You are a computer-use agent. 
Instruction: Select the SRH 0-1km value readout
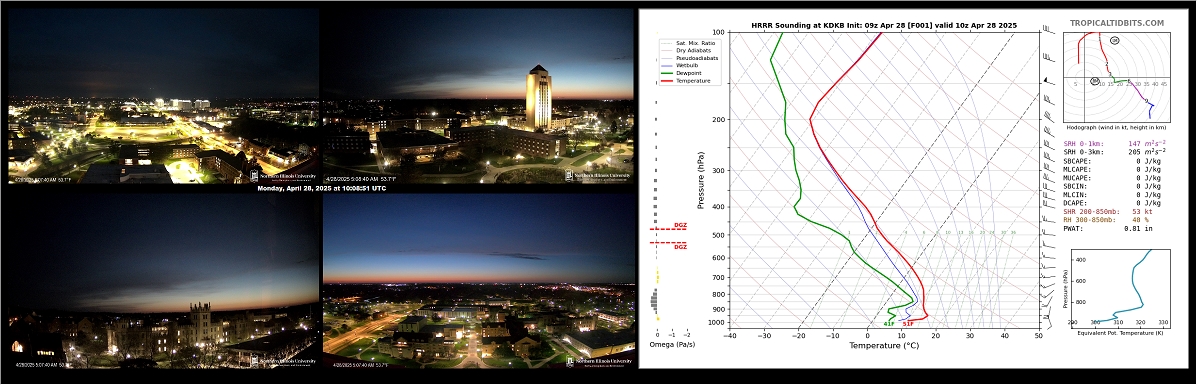(1115, 143)
